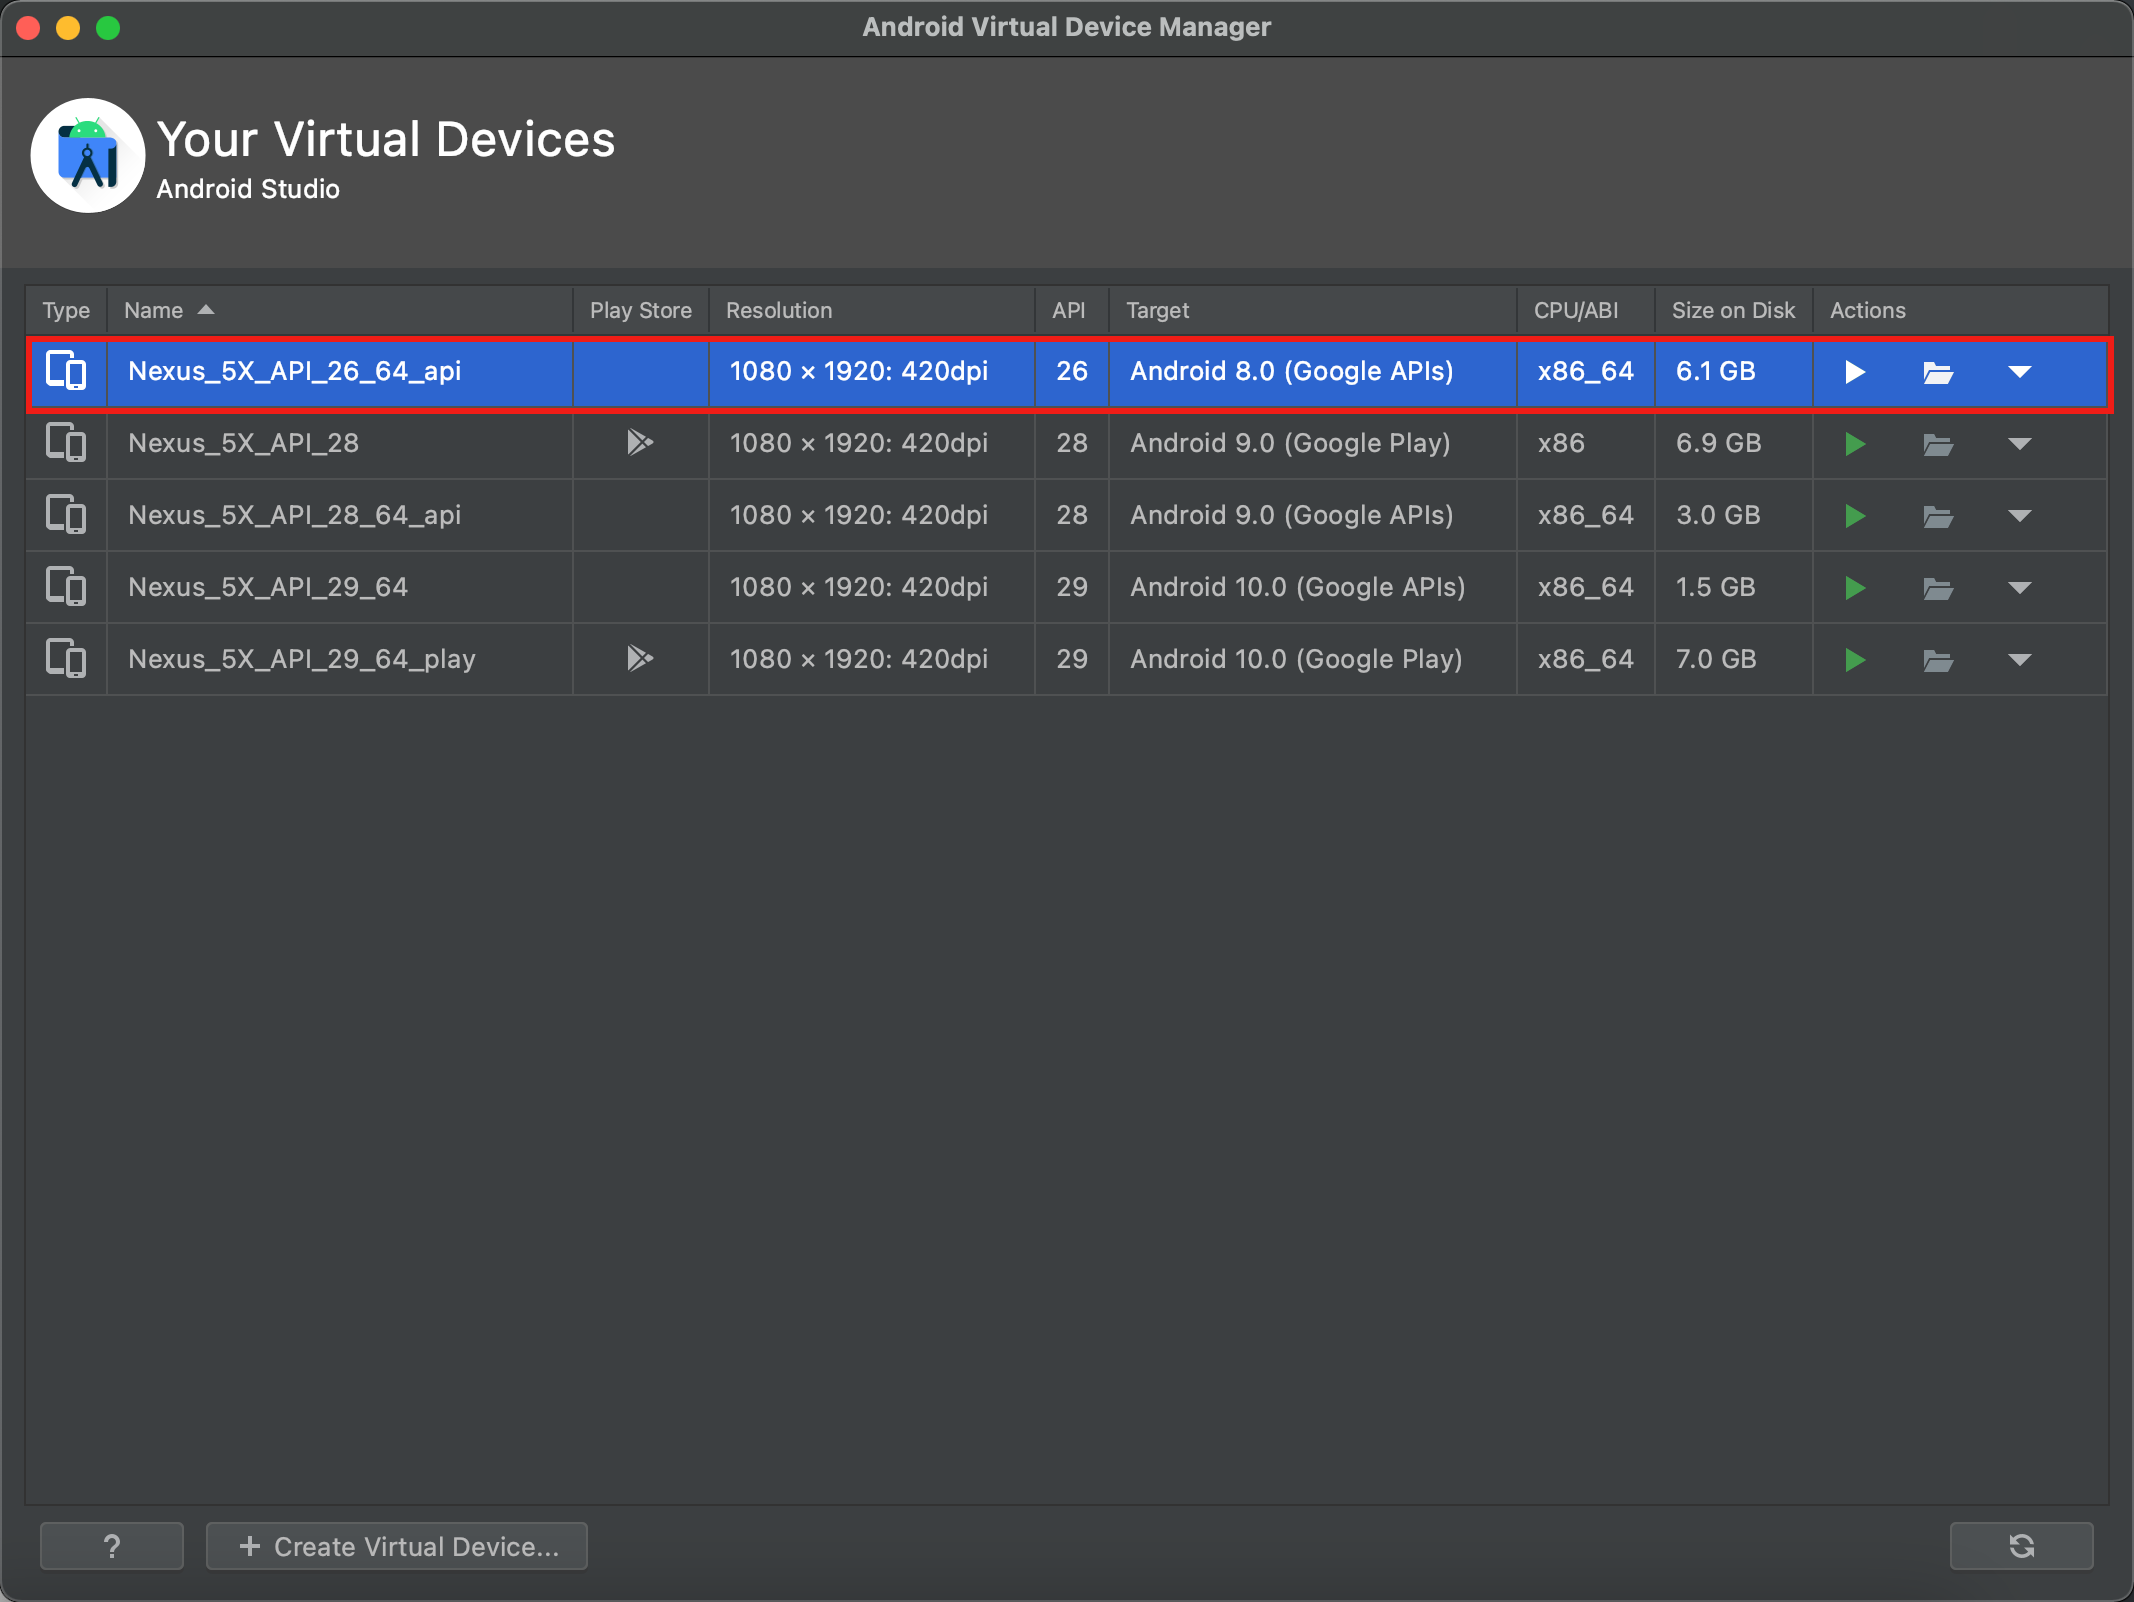Screen dimensions: 2134x1602
Task: Sort devices by CPU/ABI column header
Action: (1586, 311)
